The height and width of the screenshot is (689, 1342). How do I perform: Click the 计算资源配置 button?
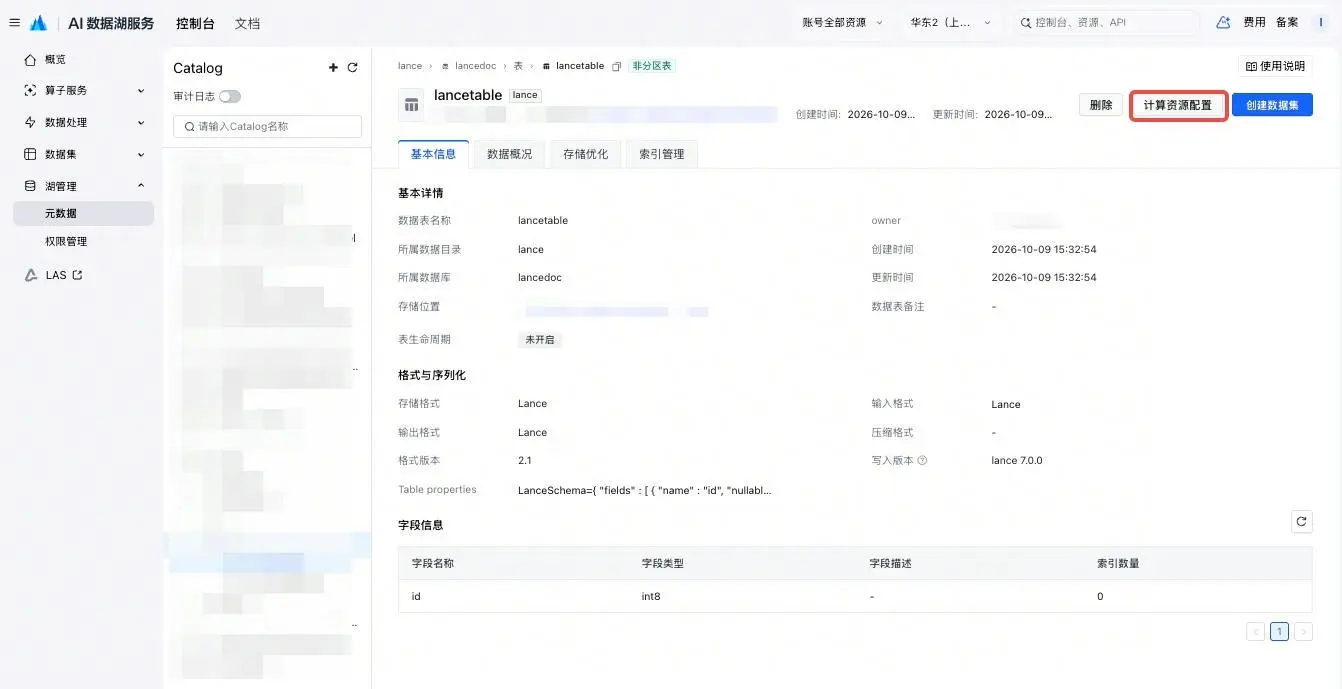click(x=1178, y=105)
